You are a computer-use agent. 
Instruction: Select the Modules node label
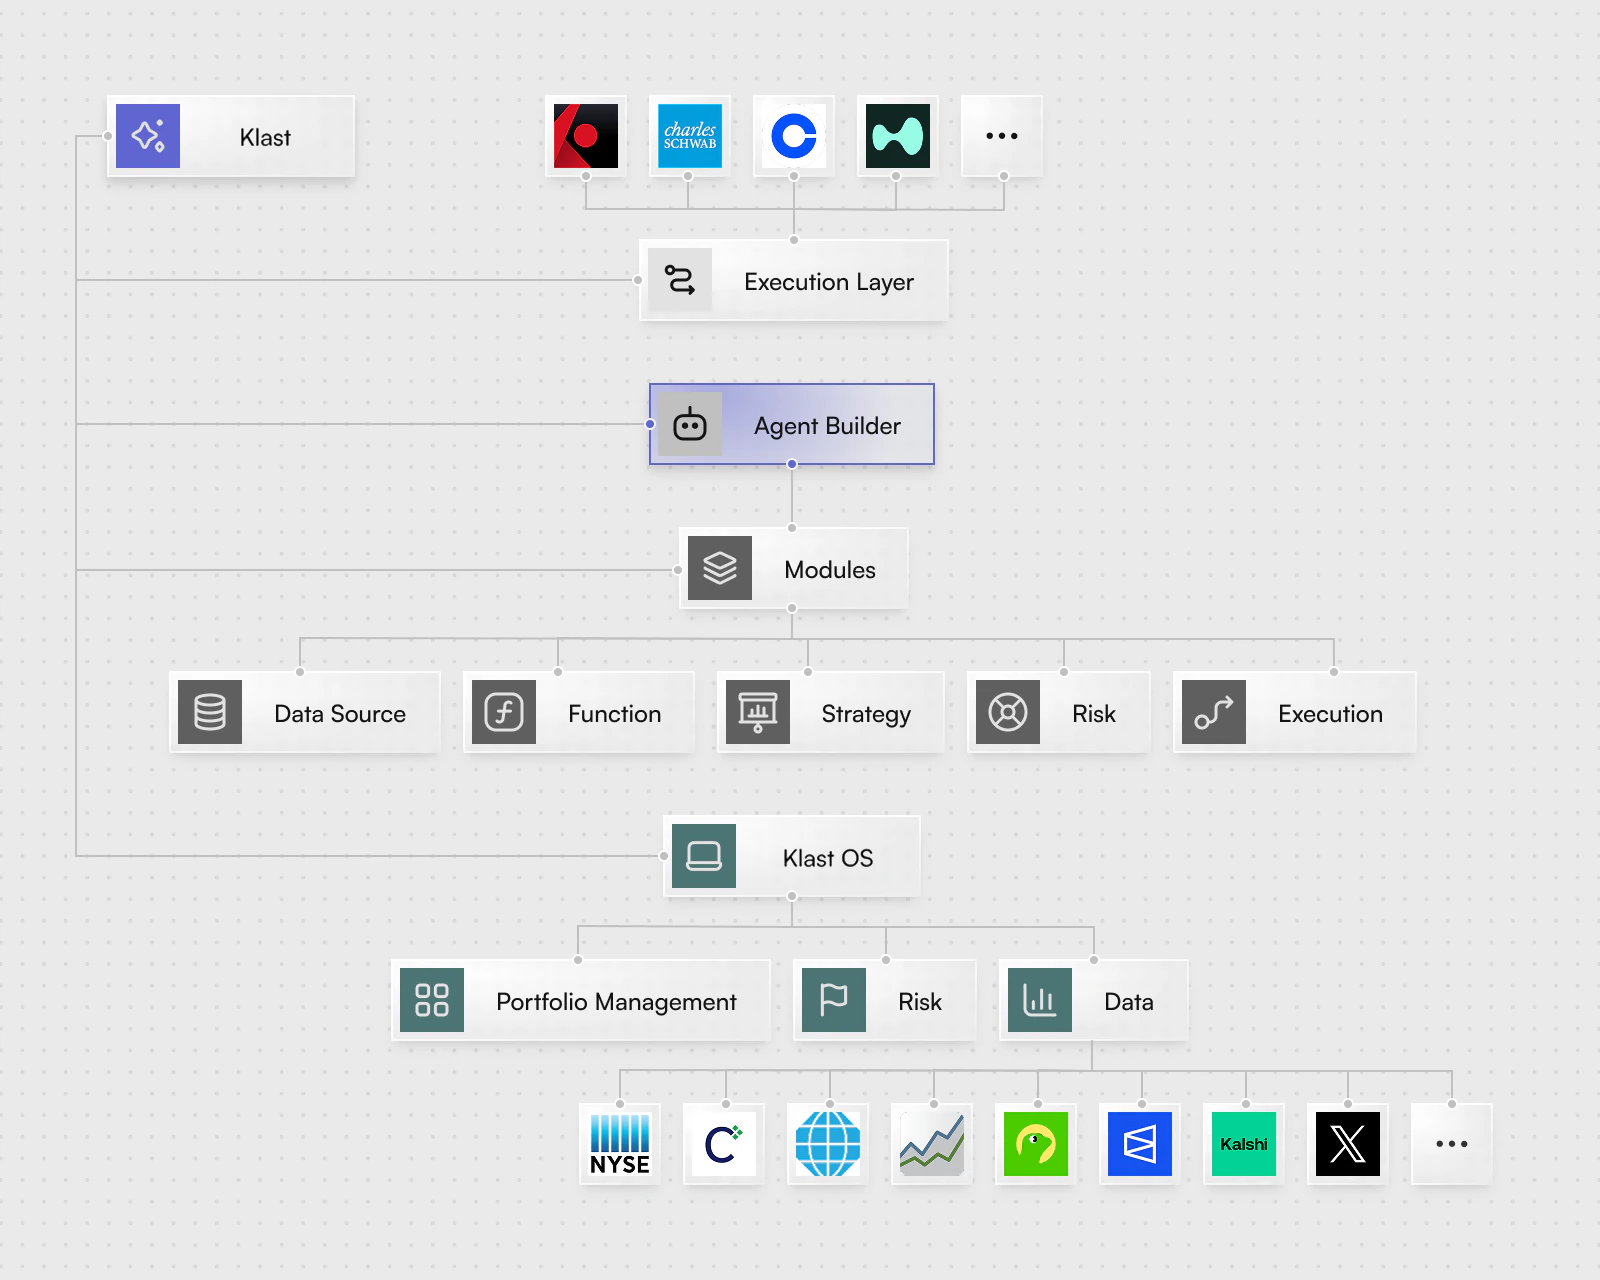(830, 570)
